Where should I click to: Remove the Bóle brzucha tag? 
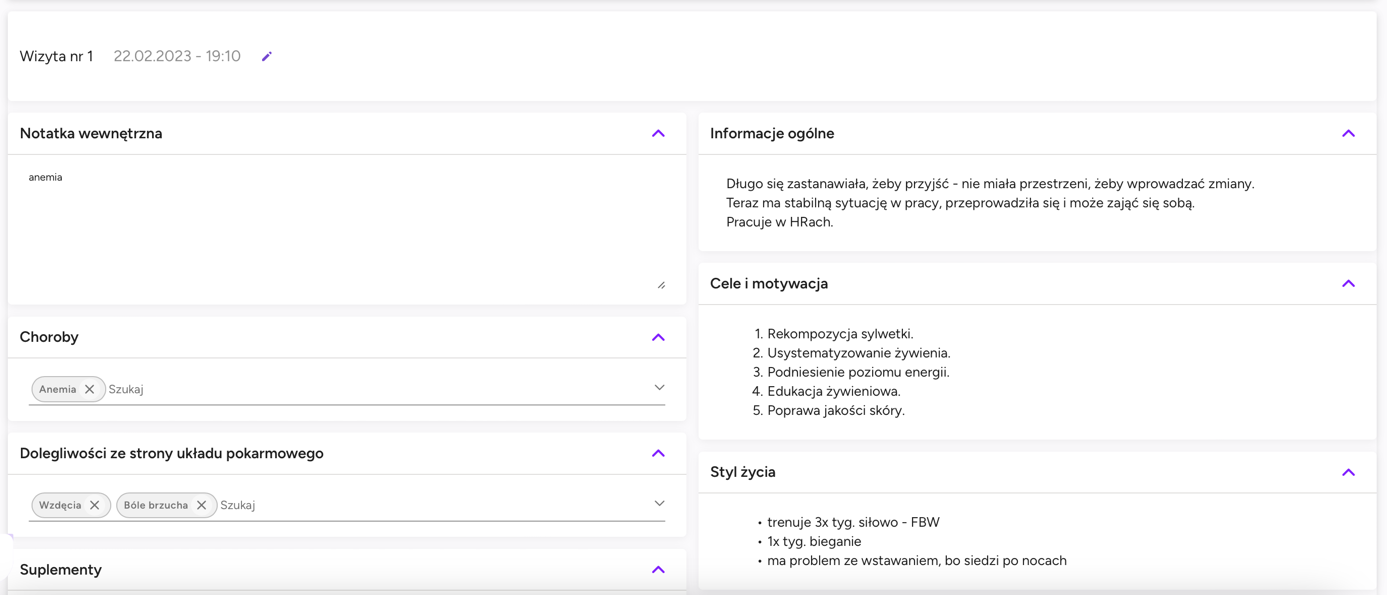[x=201, y=505]
